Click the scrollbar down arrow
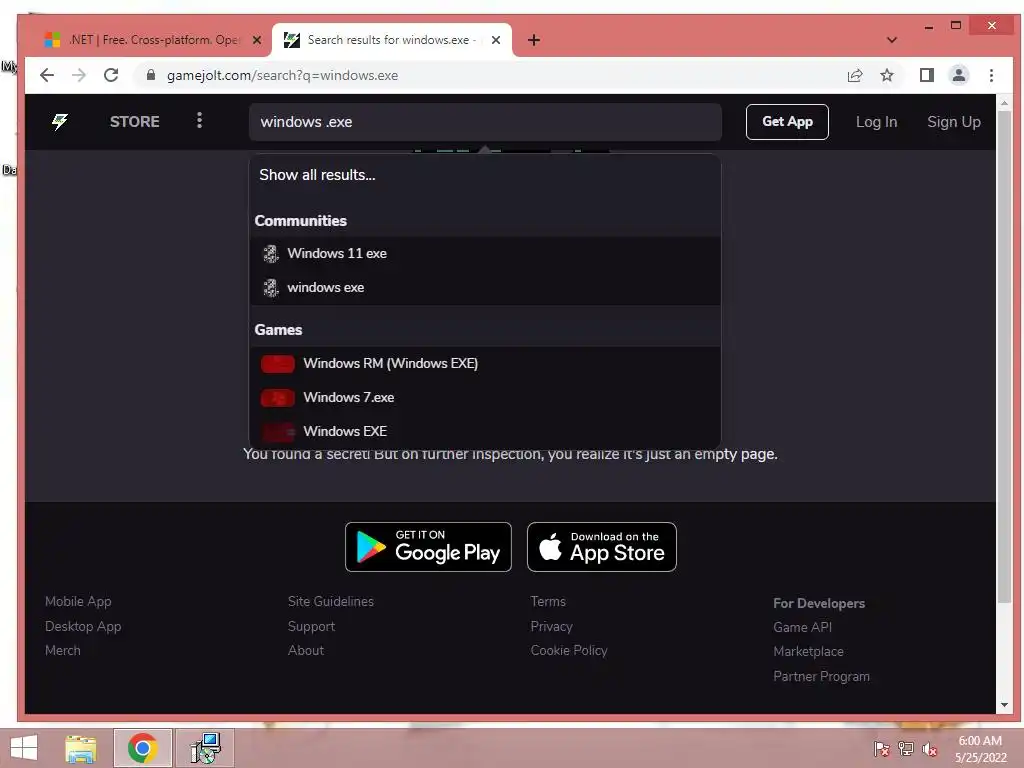This screenshot has width=1024, height=768. [1004, 705]
